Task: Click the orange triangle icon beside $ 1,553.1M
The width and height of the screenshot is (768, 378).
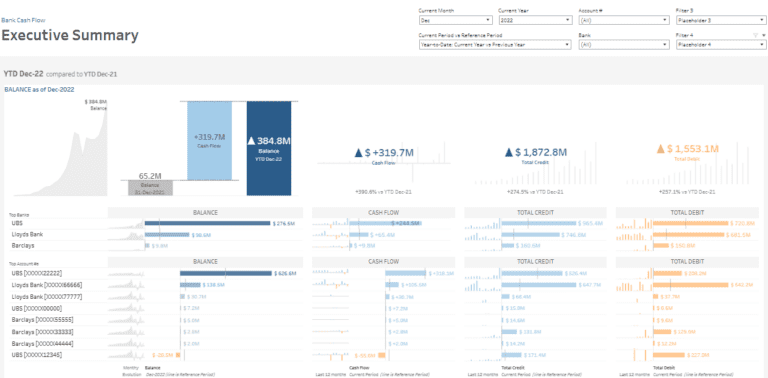Action: click(660, 149)
